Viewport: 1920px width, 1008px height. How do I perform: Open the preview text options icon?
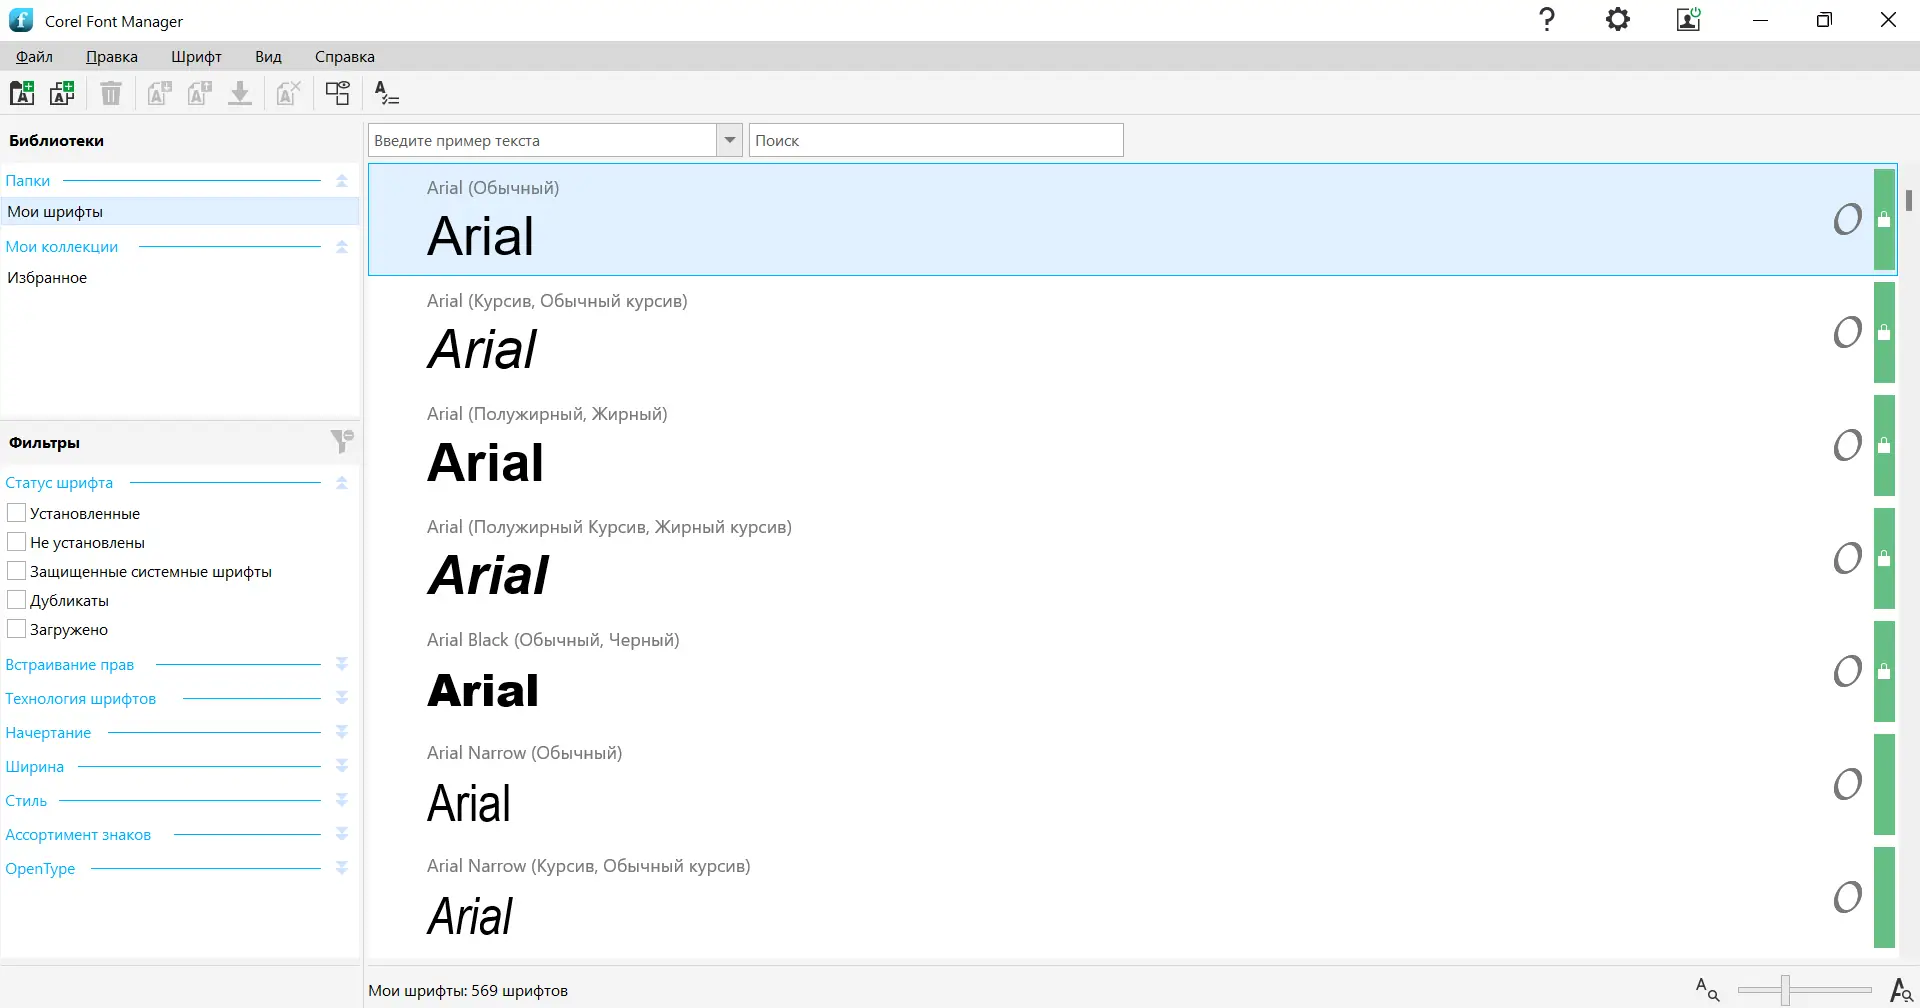tap(386, 93)
